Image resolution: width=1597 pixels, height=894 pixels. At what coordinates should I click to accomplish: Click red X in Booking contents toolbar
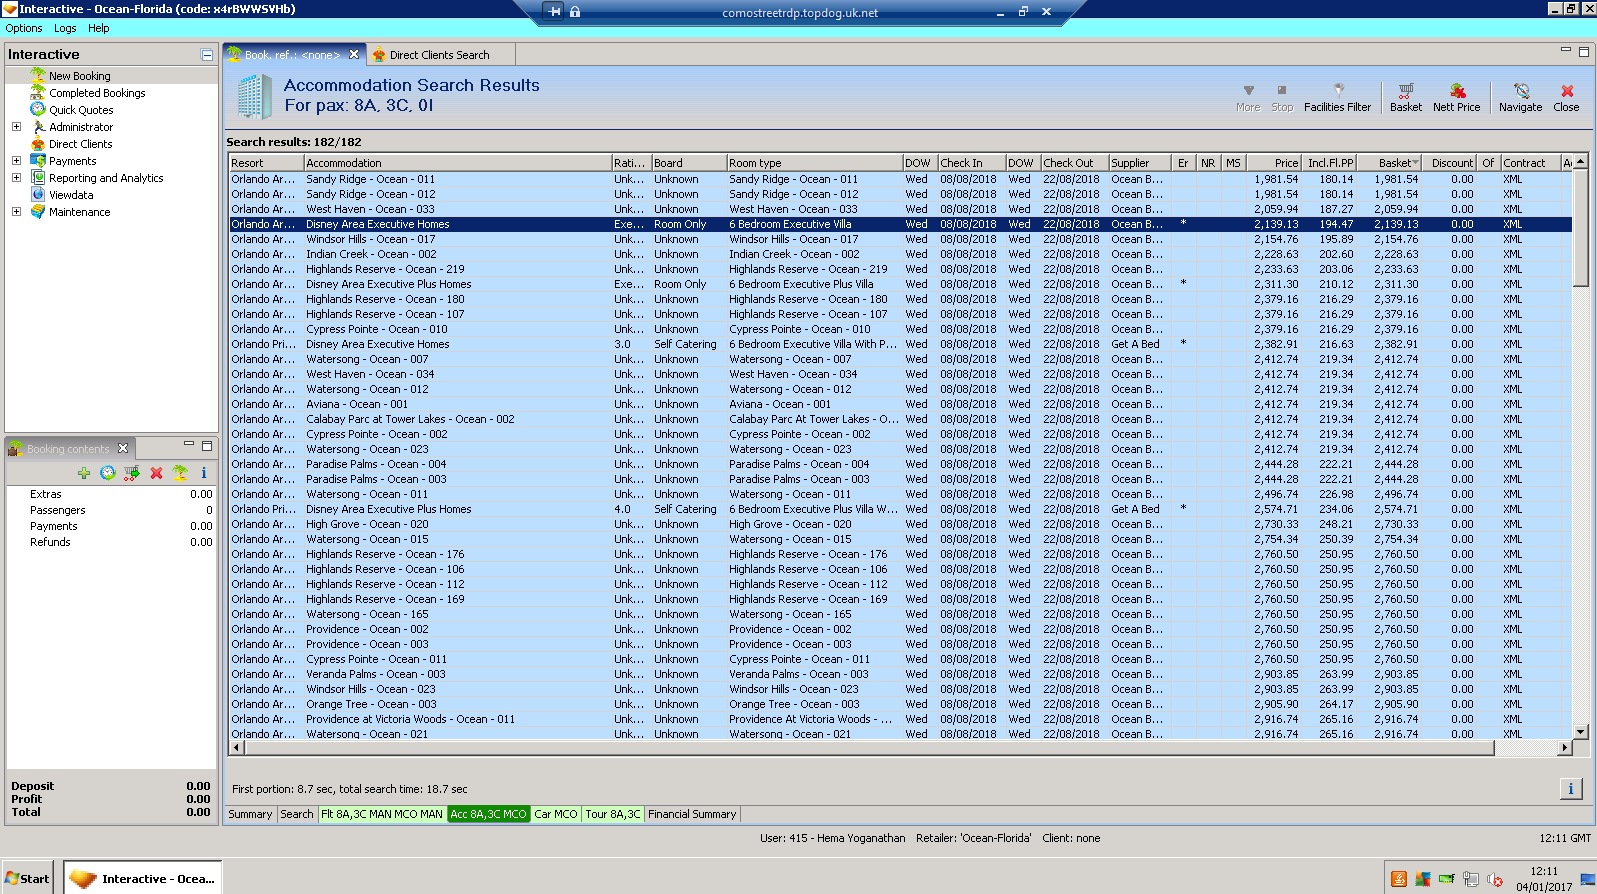point(156,473)
